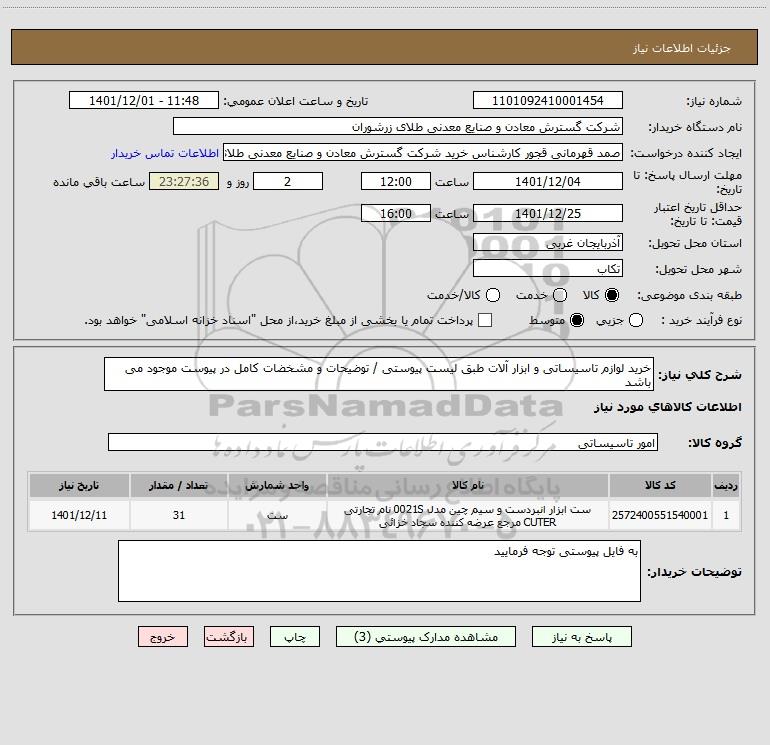Viewport: 770px width, 745px height.
Task: Click the ردیف column header
Action: 726,486
